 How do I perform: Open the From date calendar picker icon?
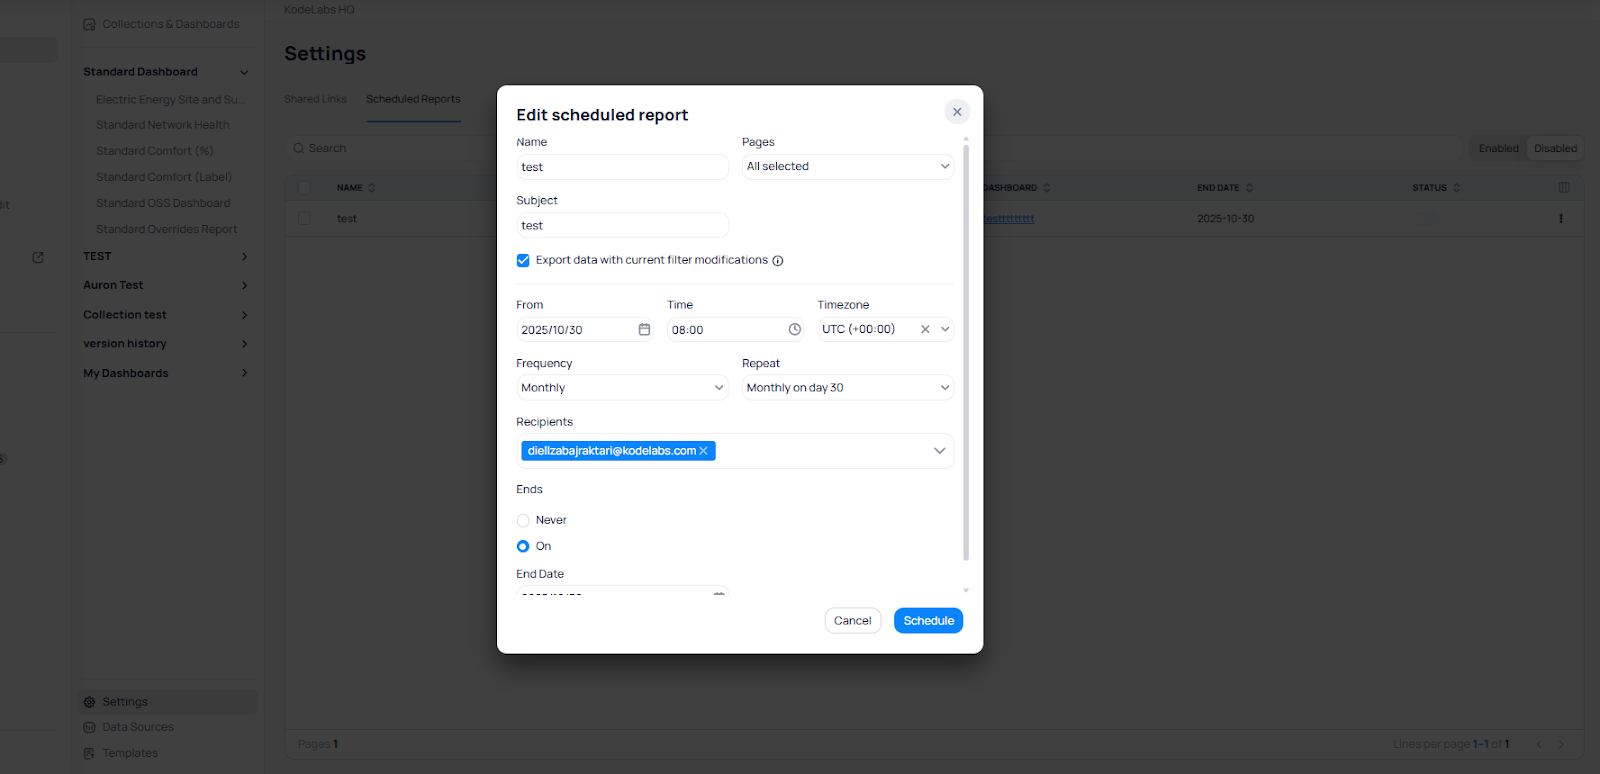pos(644,329)
